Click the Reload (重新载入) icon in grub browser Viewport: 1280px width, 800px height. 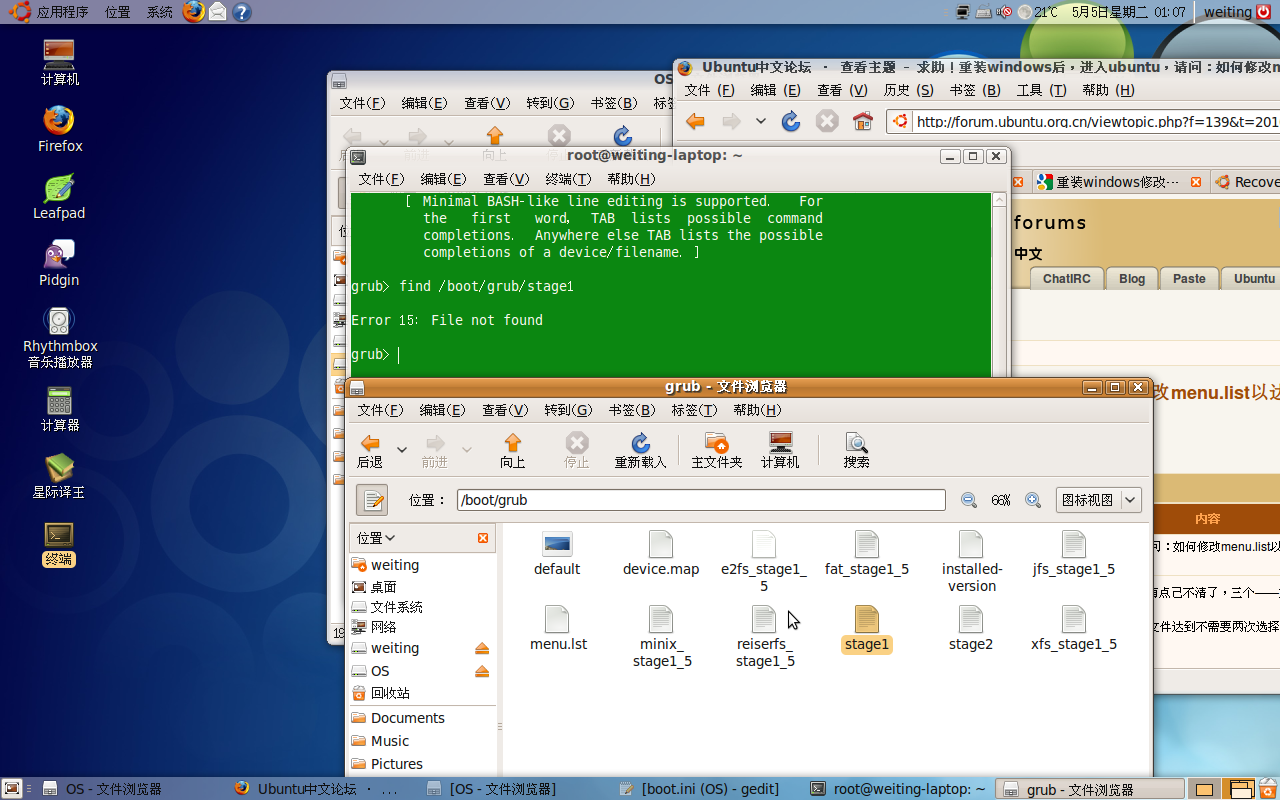click(x=640, y=443)
